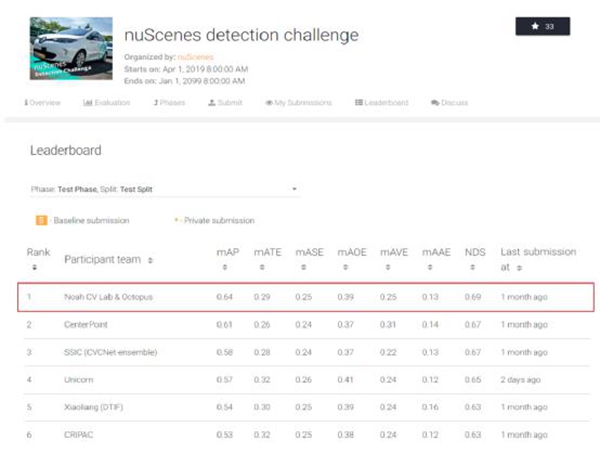Open the Discuss tab
This screenshot has height=453, width=600.
449,103
